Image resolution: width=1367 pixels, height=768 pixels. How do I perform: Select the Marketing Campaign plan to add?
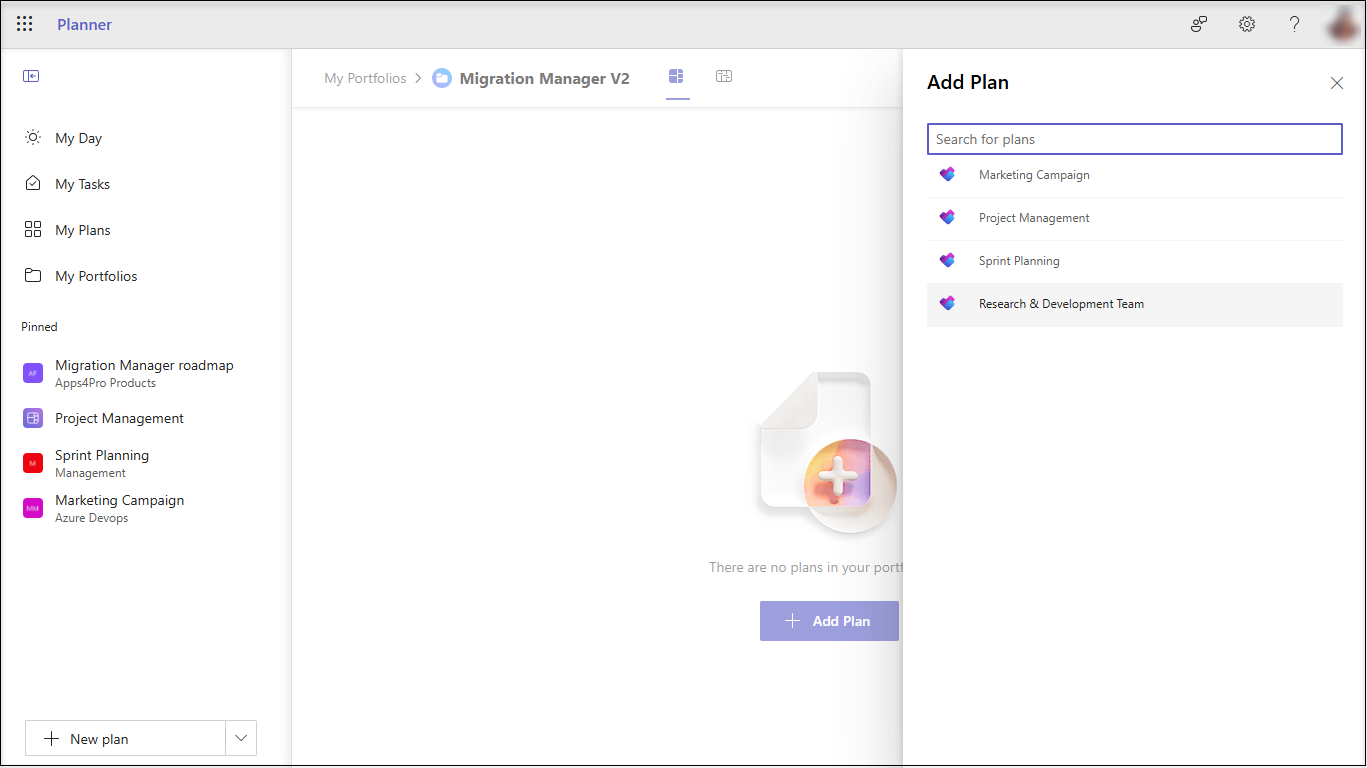coord(1034,174)
